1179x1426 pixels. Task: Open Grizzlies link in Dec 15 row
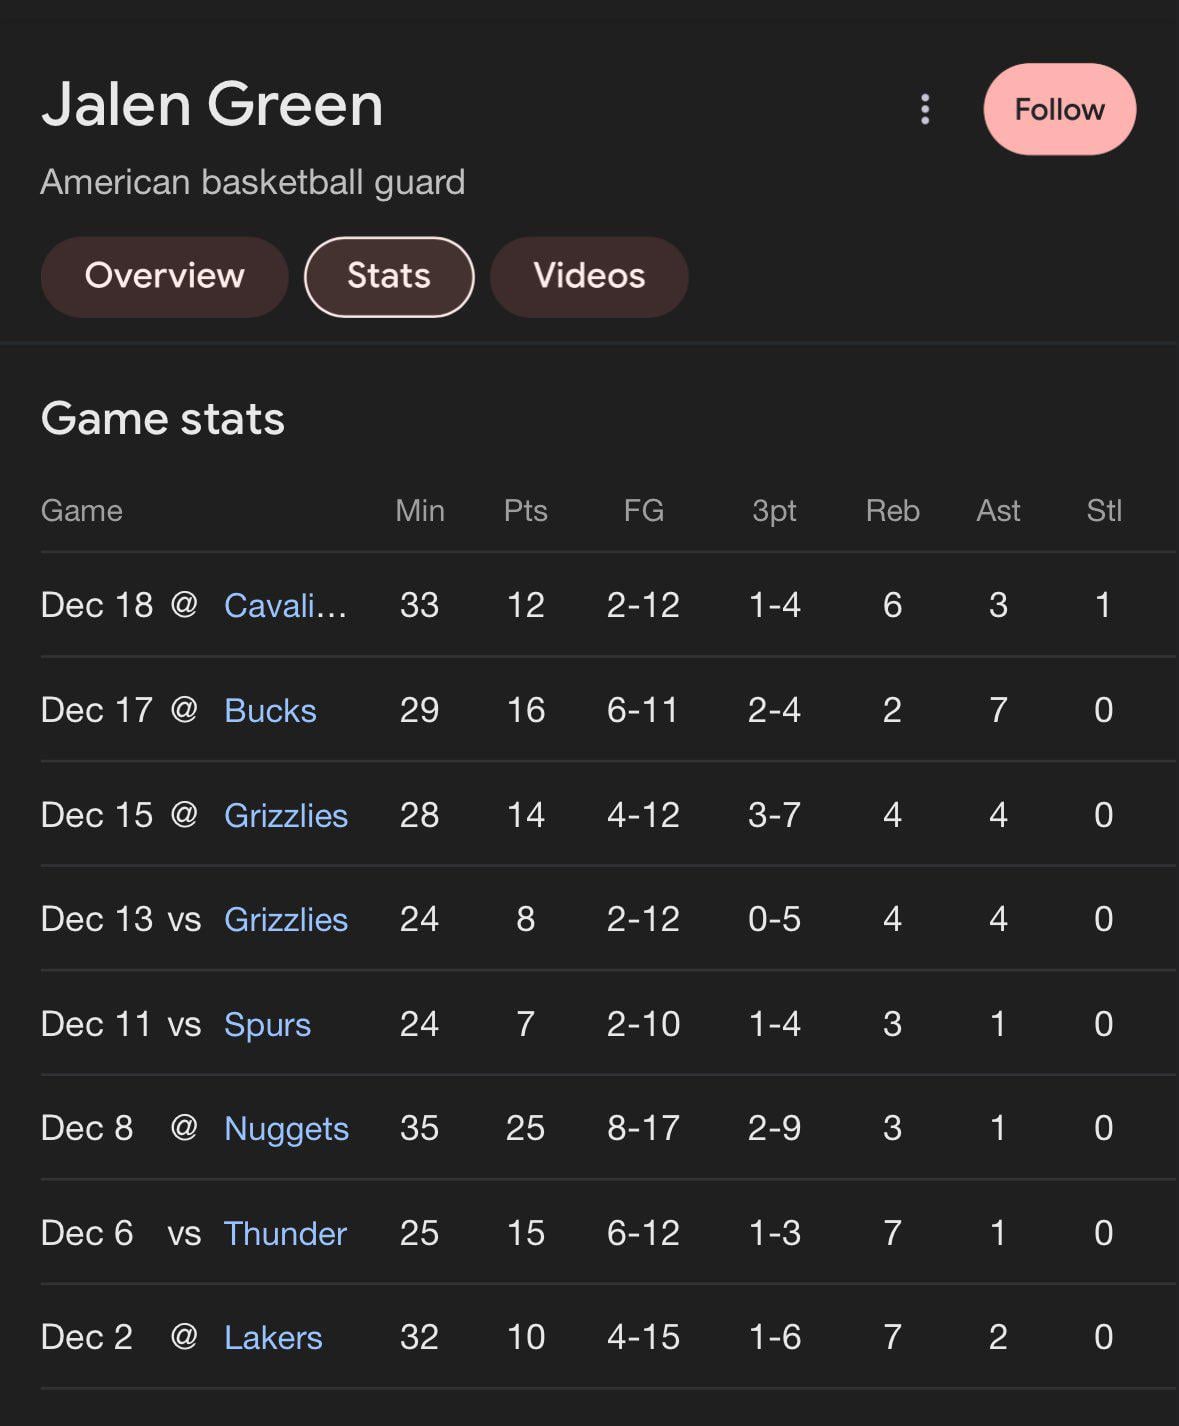pyautogui.click(x=286, y=815)
